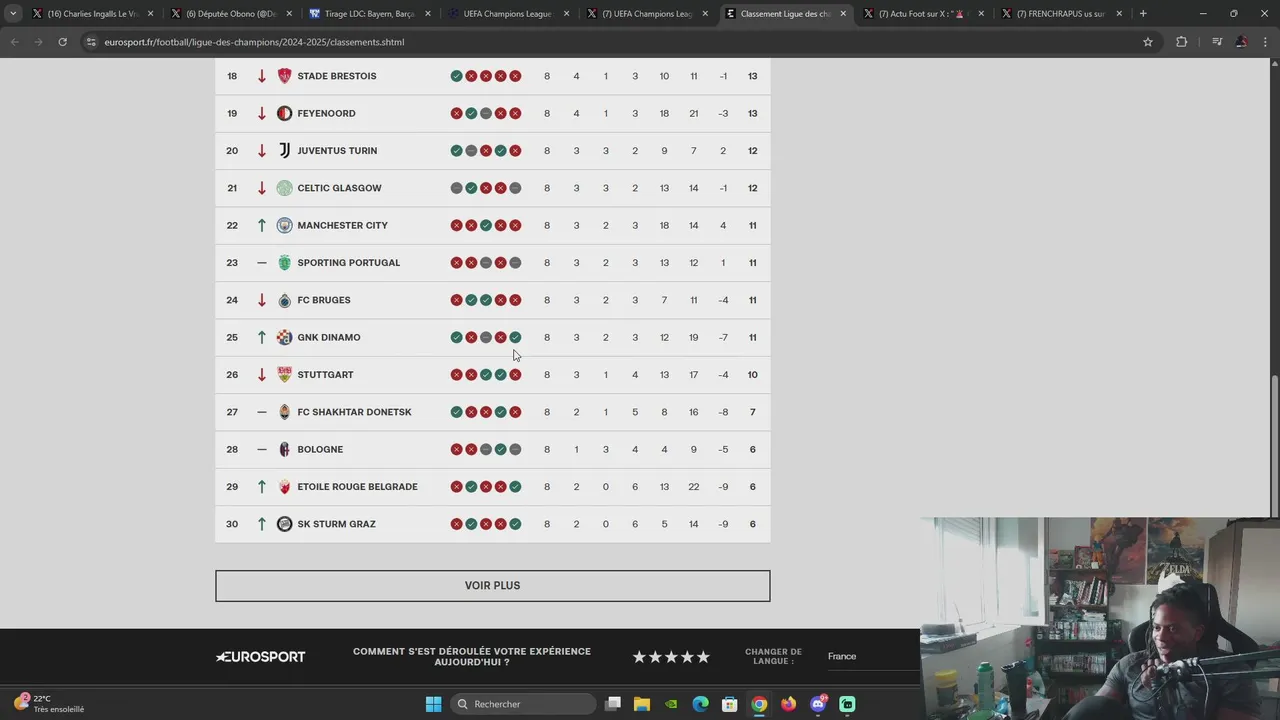Screen dimensions: 1280x720
Task: Click the SK Sturm Graz logo
Action: [x=284, y=524]
